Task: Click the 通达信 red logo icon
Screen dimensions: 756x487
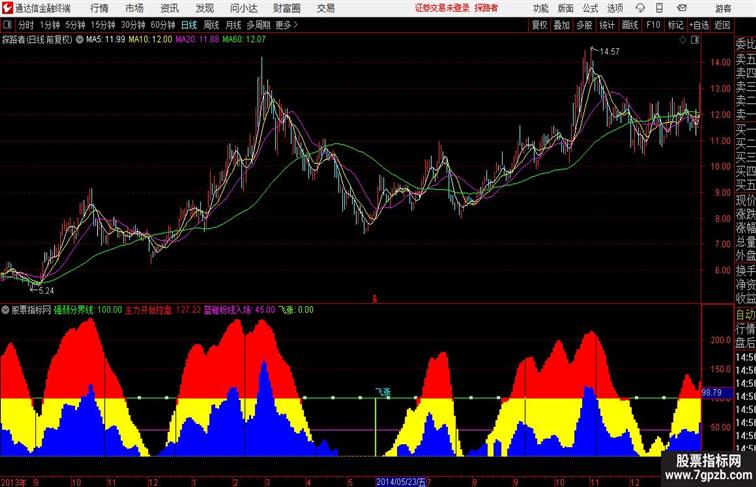Action: pos(7,8)
